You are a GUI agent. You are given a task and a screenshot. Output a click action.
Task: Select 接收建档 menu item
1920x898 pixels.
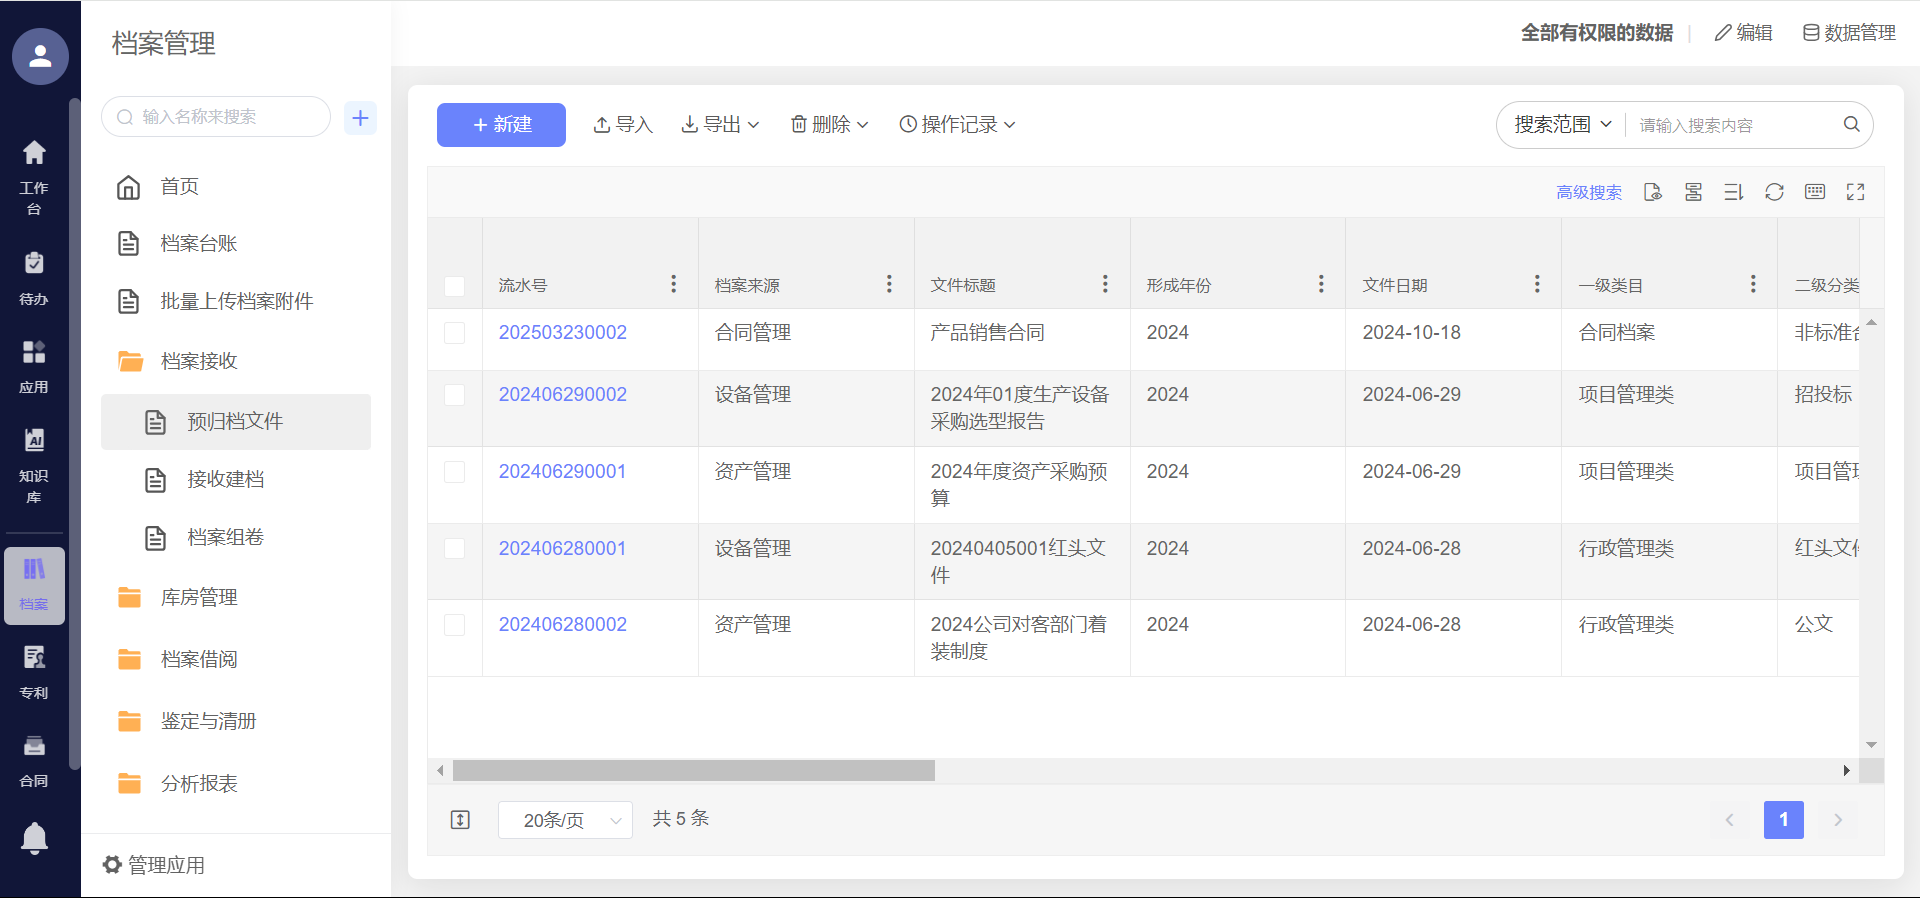click(x=226, y=479)
